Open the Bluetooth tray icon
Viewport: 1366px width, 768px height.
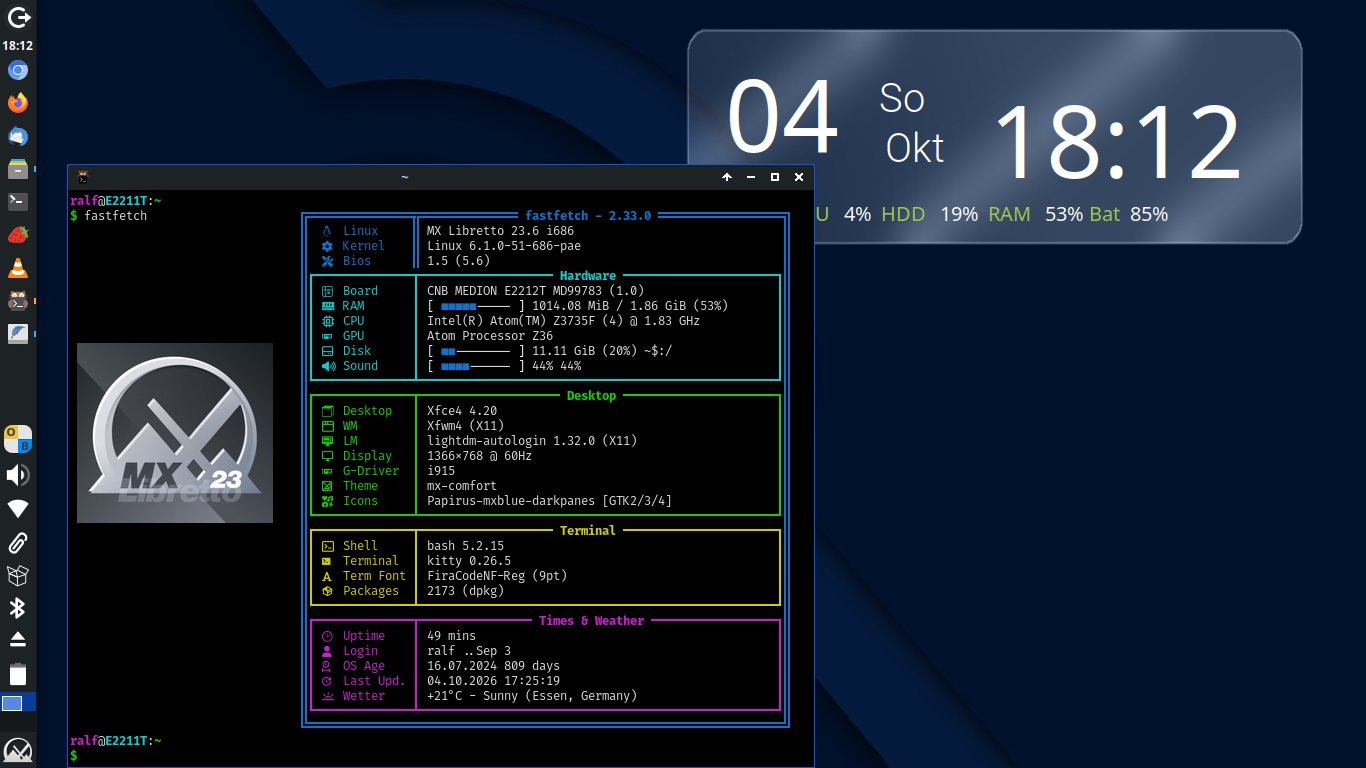pos(18,608)
